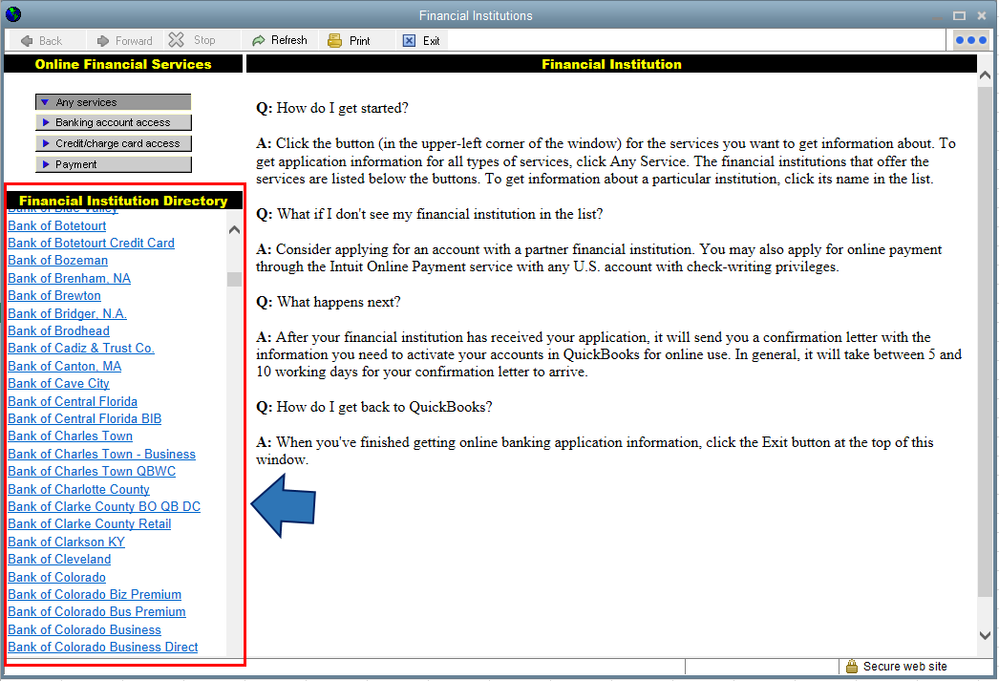Image resolution: width=999 pixels, height=681 pixels.
Task: Select Bank of Colorado Business Direct
Action: tap(103, 647)
